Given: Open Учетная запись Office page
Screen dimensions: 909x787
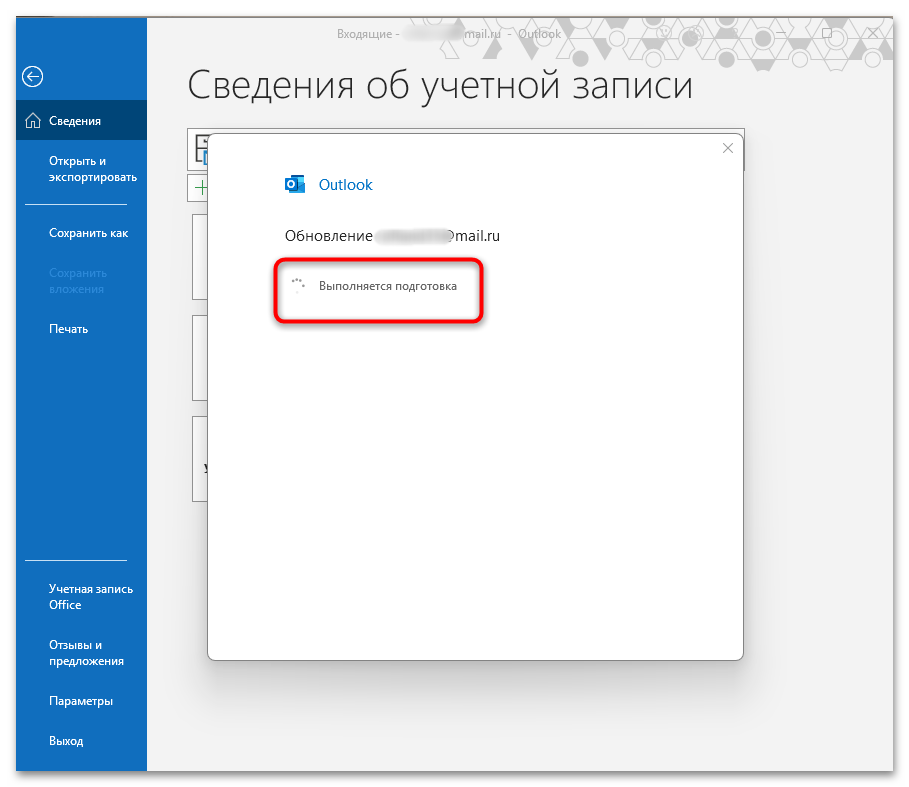Looking at the screenshot, I should tap(90, 597).
